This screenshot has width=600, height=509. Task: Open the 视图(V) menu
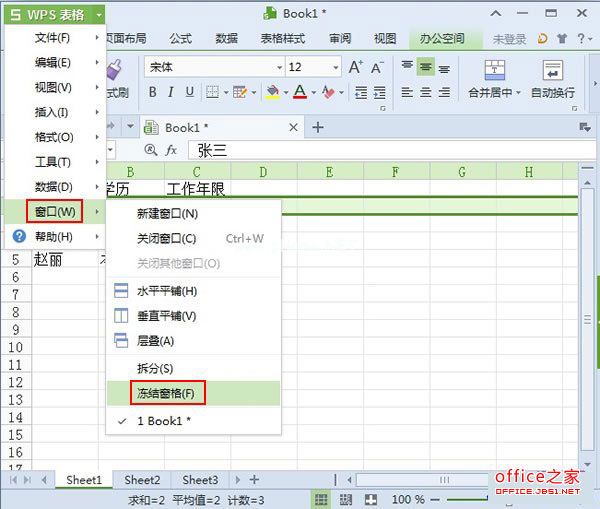[54, 87]
